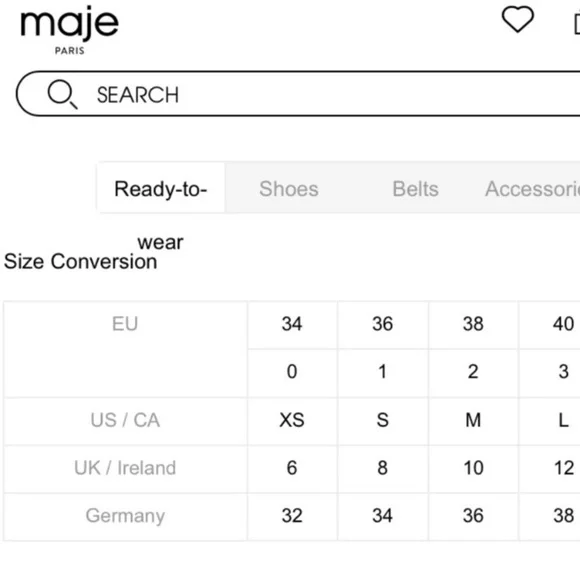Open wishlist via the heart icon
This screenshot has width=580, height=580.
pos(517,19)
